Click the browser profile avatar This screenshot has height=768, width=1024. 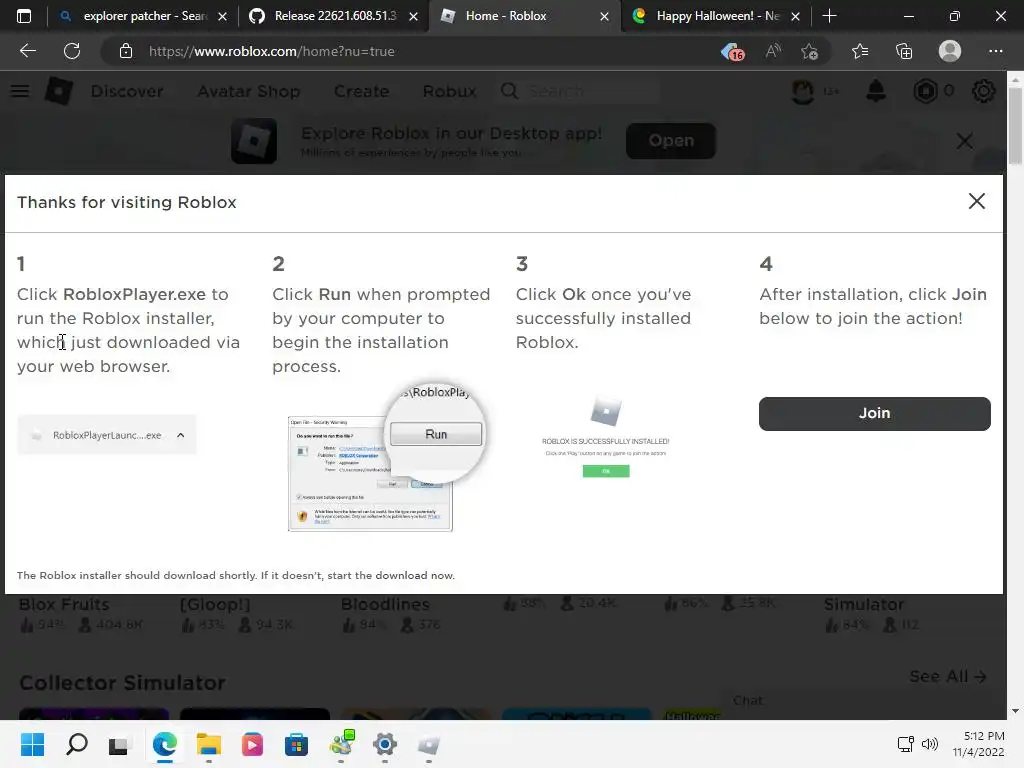pos(950,51)
